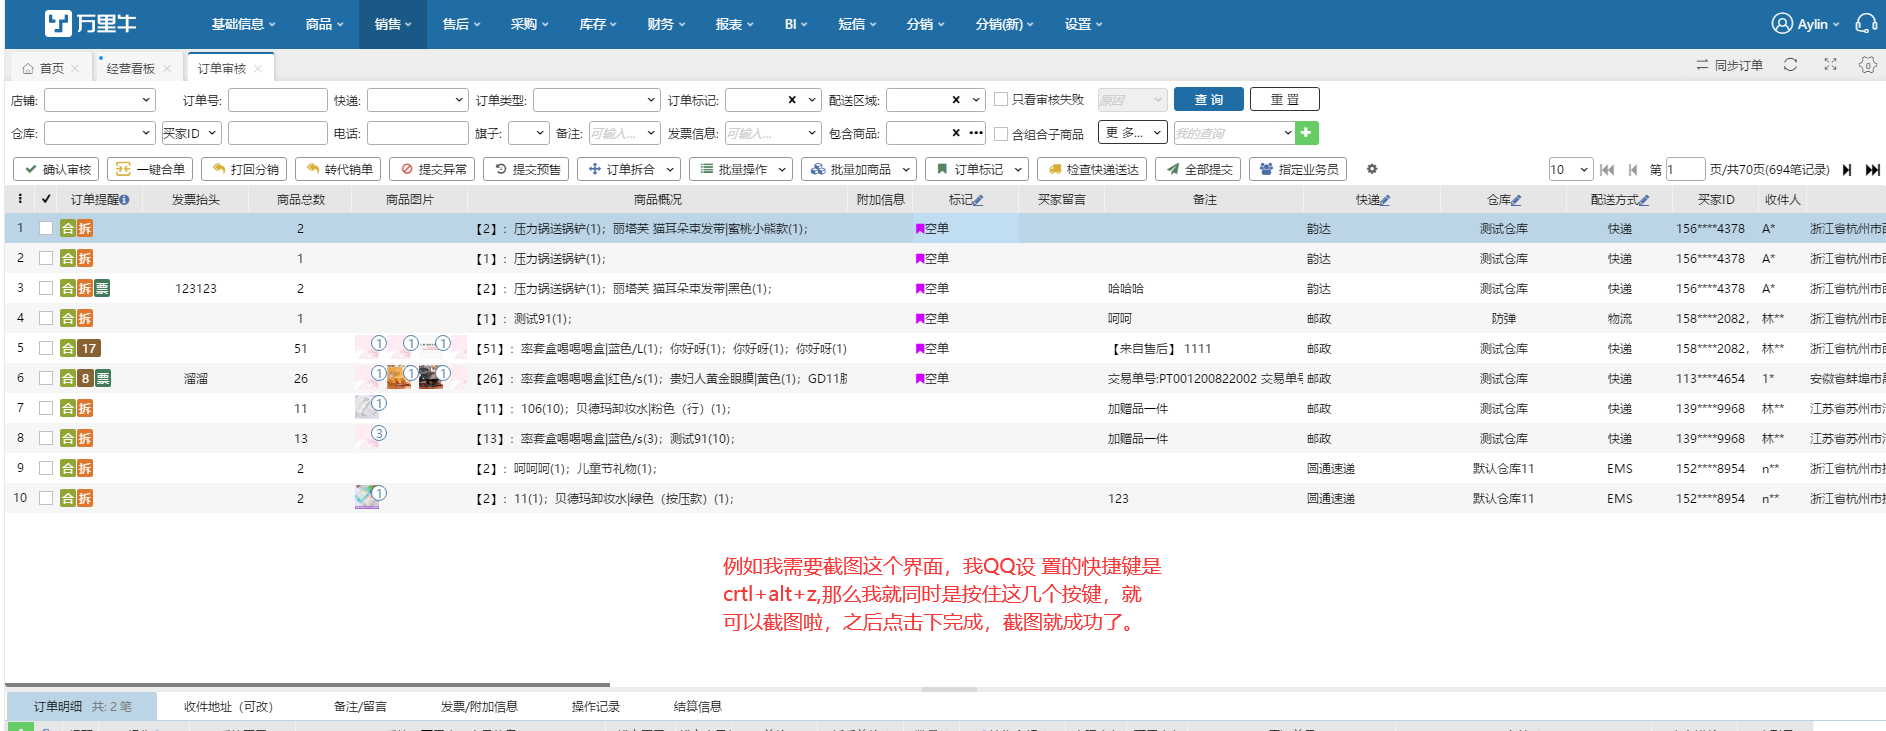This screenshot has width=1886, height=731.
Task: Switch to the 首页 tab
Action: pyautogui.click(x=50, y=68)
